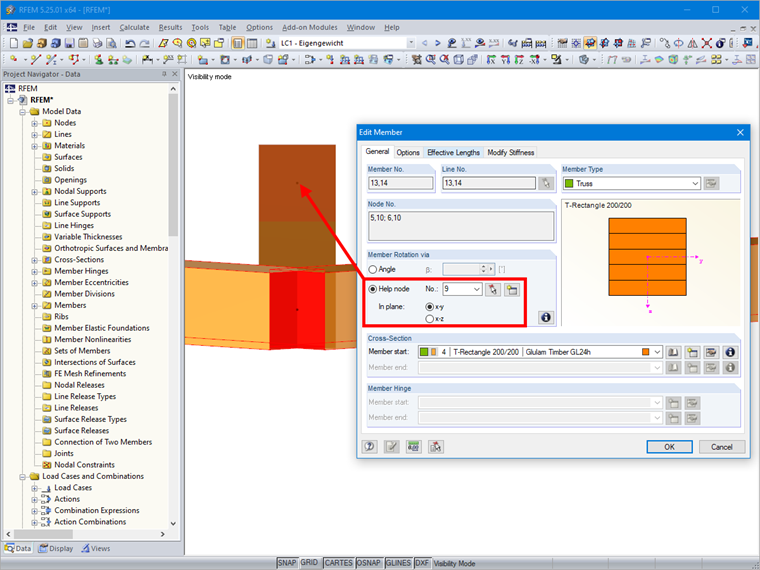This screenshot has width=760, height=570.
Task: Expand Cross-Sections tree node
Action: tap(34, 260)
